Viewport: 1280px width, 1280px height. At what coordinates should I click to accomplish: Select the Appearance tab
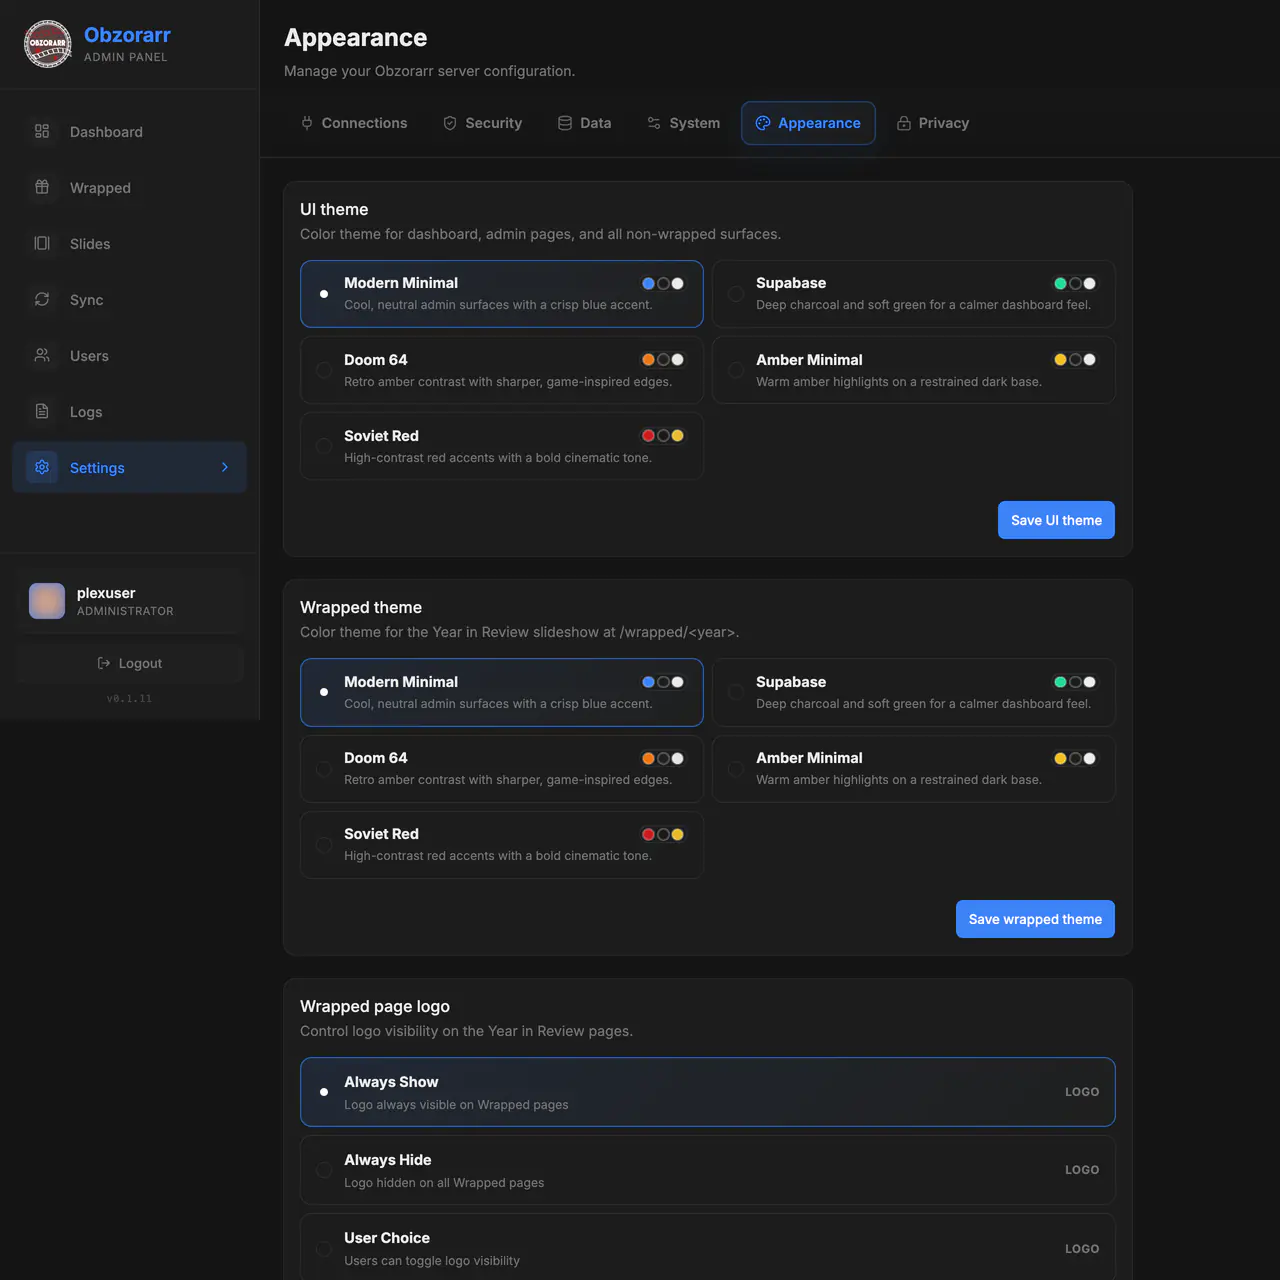(x=808, y=123)
